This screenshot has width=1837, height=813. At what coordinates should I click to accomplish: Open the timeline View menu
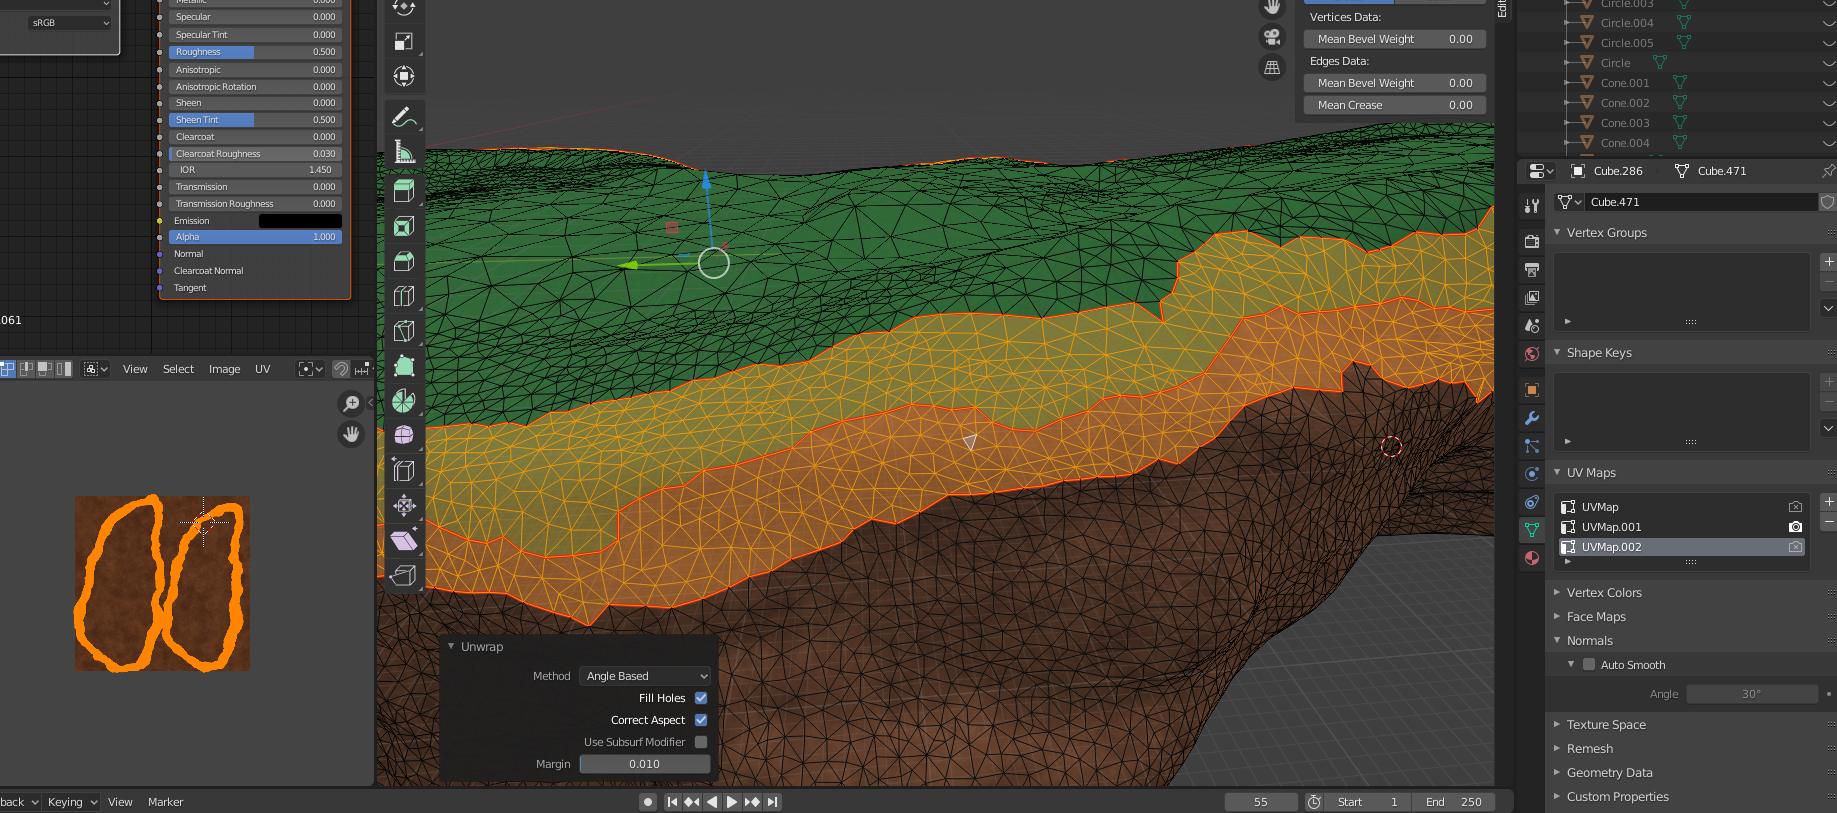(x=120, y=802)
